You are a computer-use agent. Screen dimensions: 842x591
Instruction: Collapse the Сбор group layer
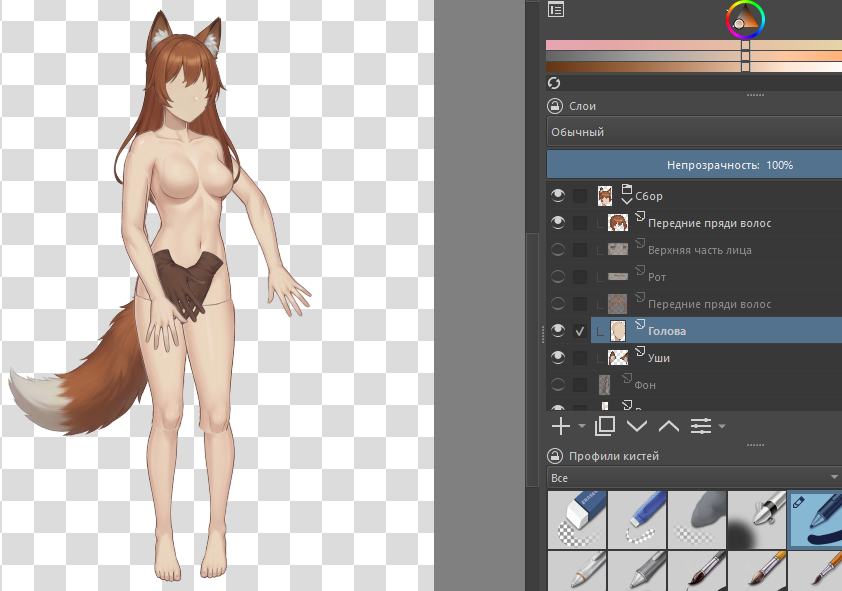[627, 199]
